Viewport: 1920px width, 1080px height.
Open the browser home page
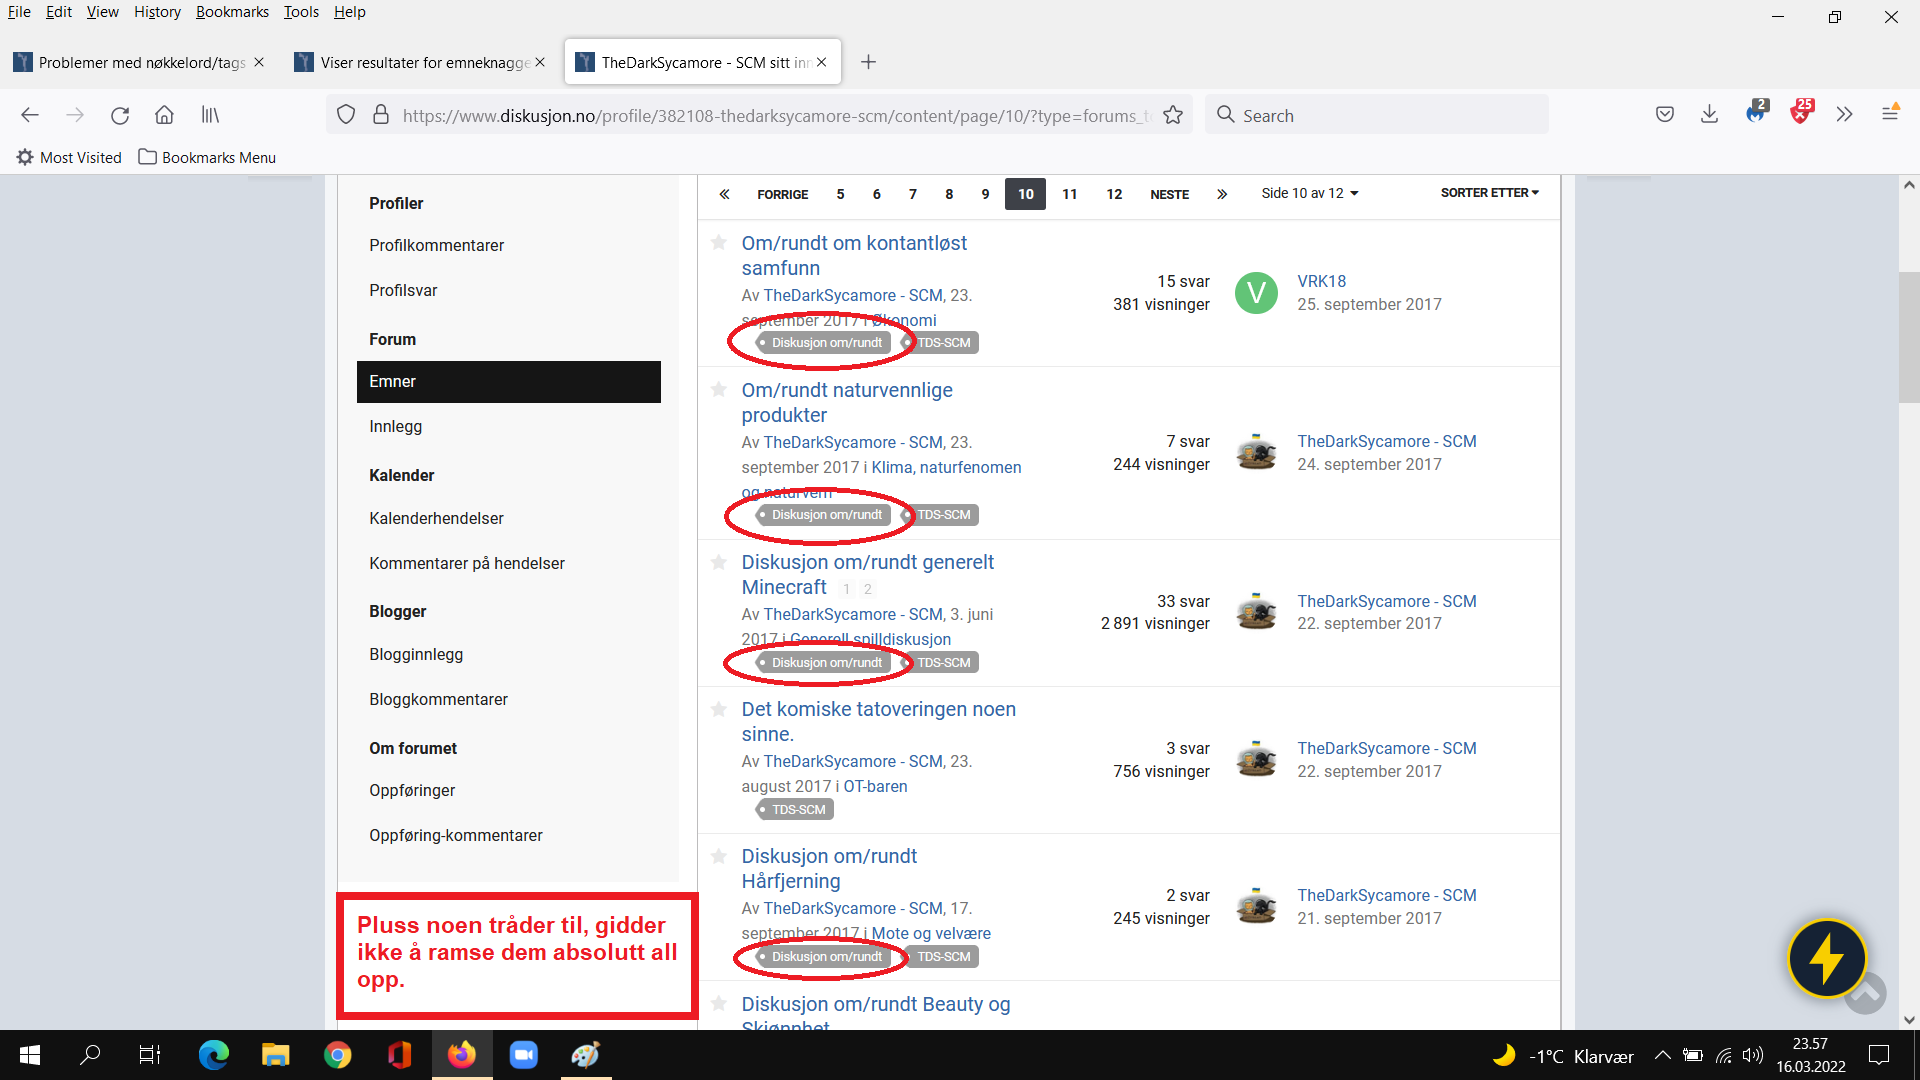tap(164, 115)
